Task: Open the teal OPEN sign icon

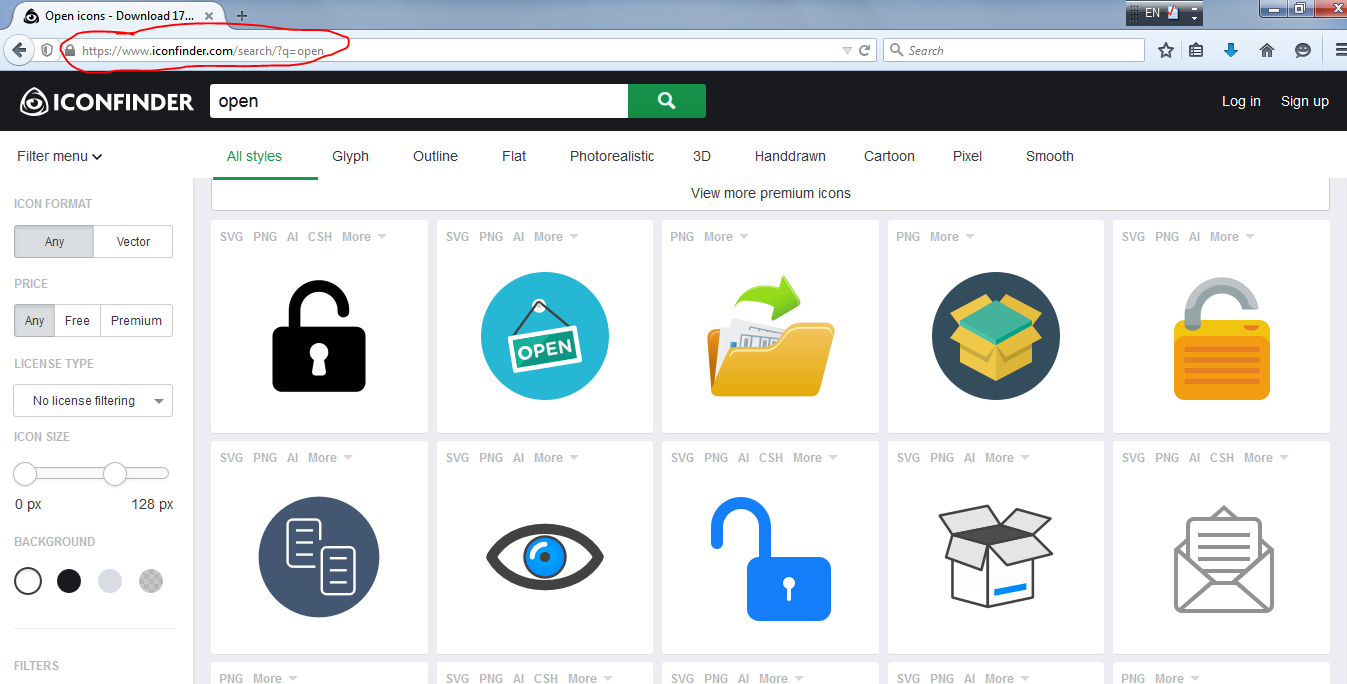Action: coord(545,336)
